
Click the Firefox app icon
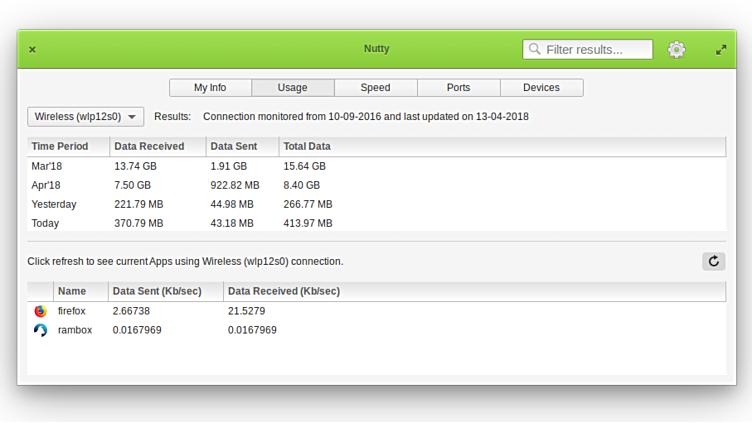40,311
